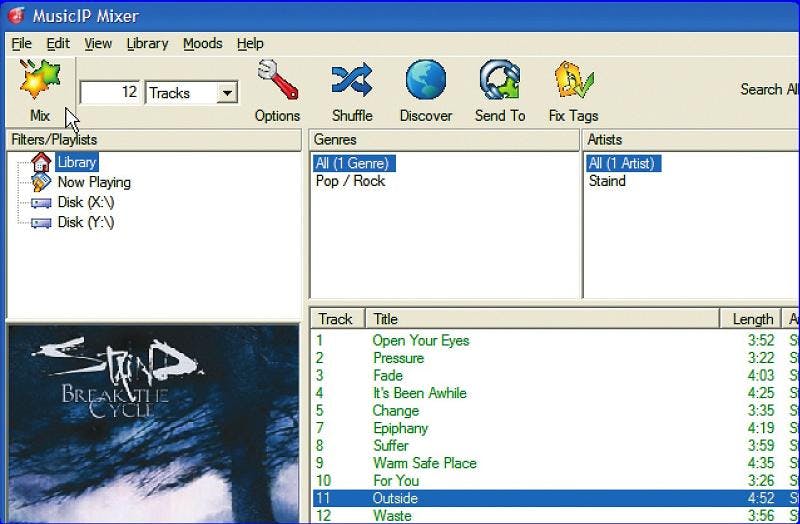The width and height of the screenshot is (800, 524).
Task: Select track Open Your Eyes
Action: click(x=556, y=340)
